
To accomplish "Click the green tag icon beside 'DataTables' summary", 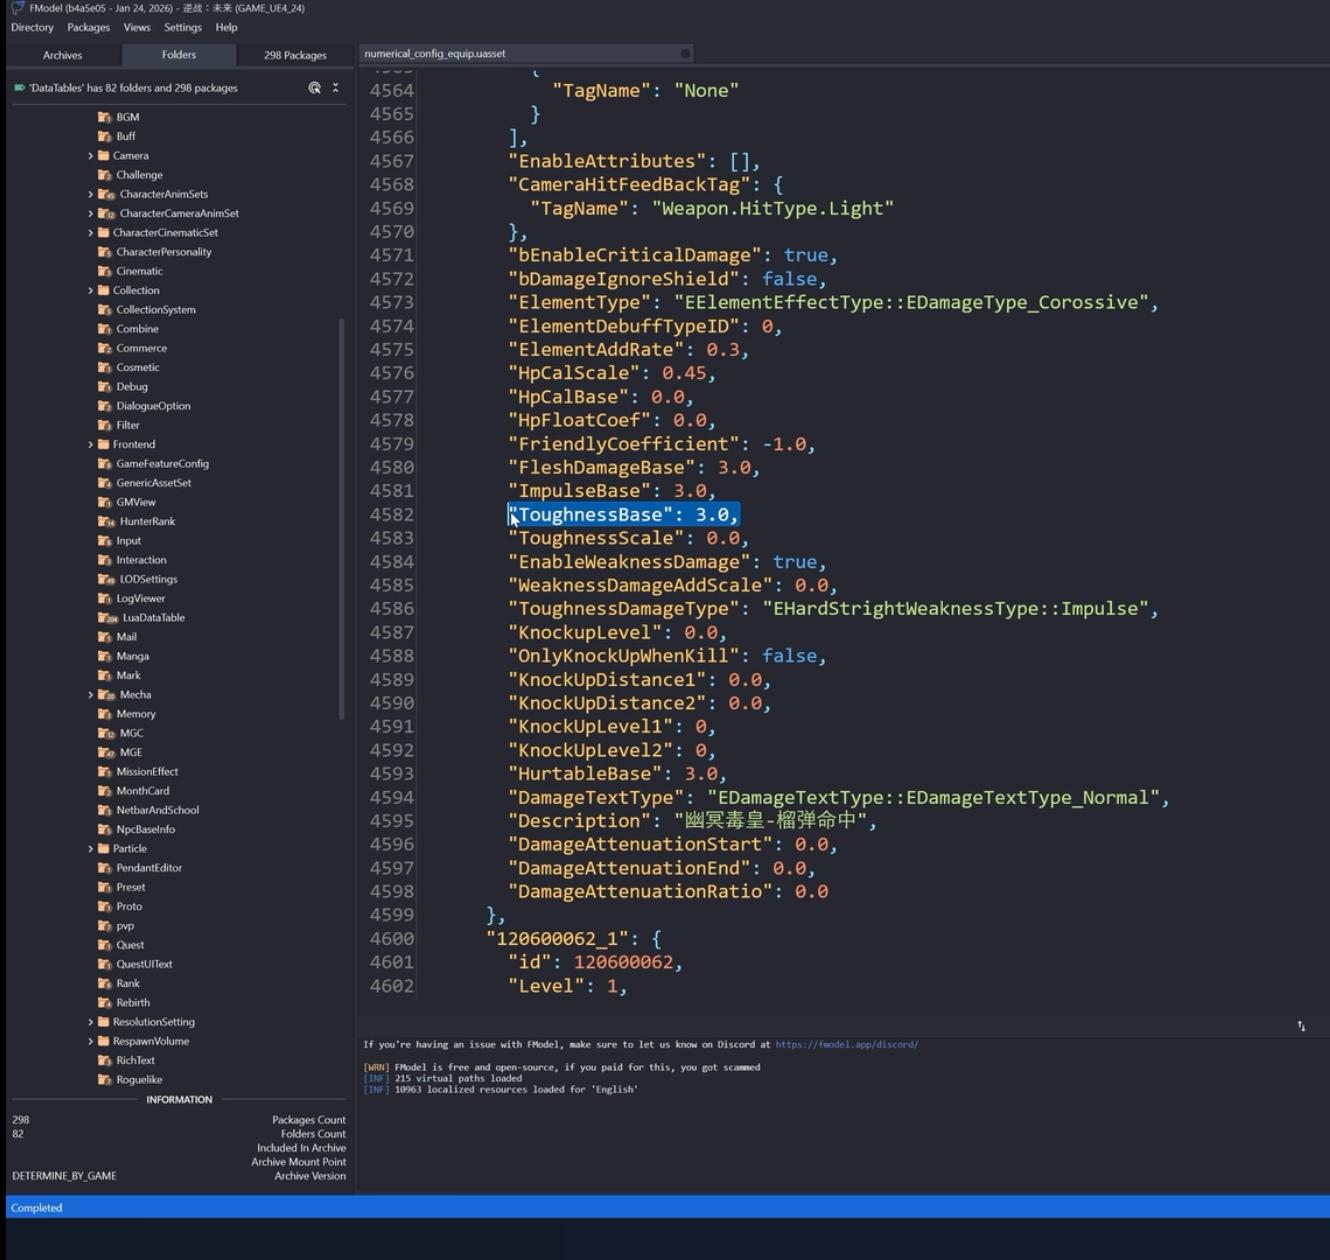I will tap(19, 88).
